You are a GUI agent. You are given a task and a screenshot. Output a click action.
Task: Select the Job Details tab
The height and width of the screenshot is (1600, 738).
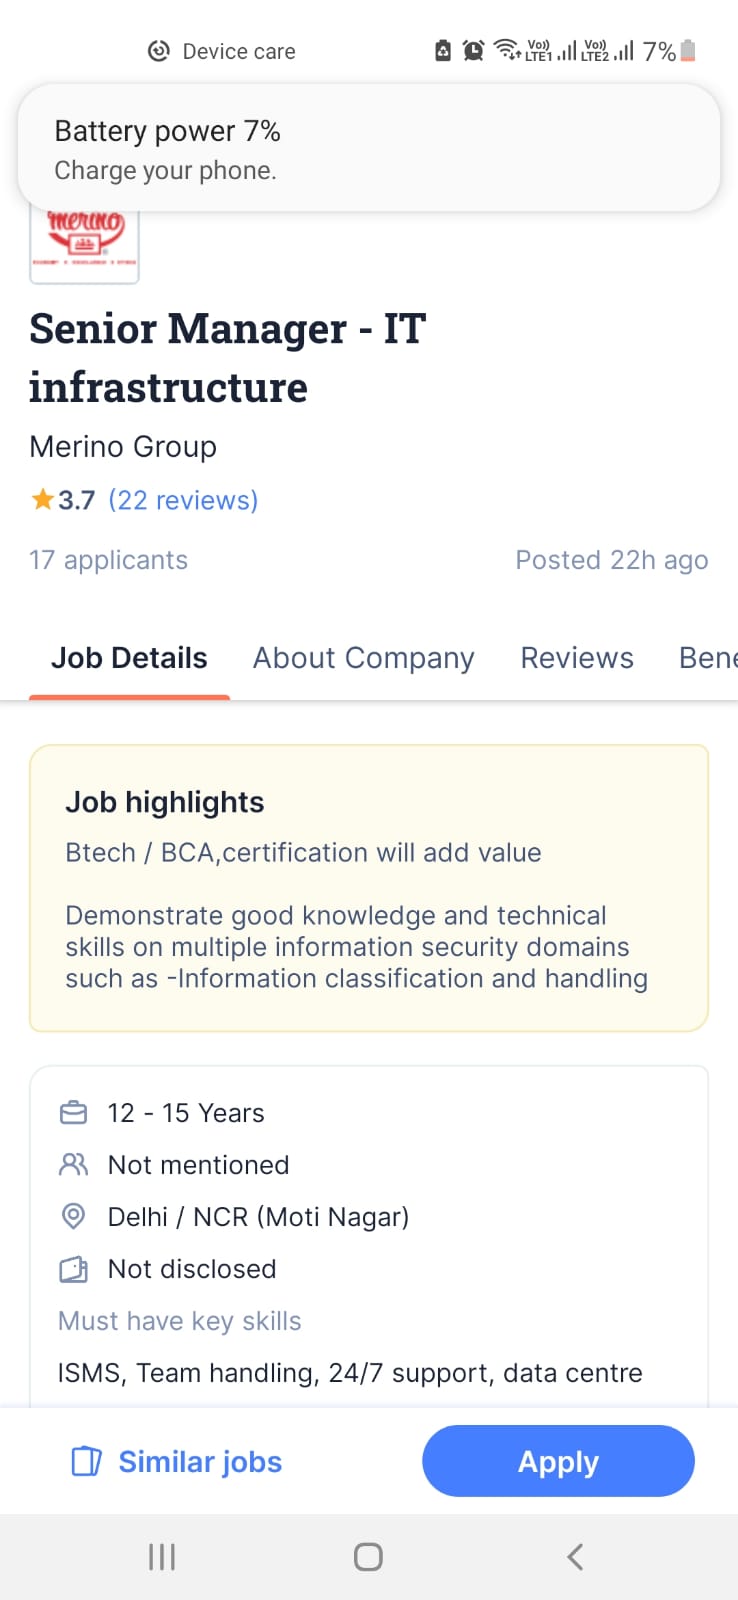click(x=129, y=658)
